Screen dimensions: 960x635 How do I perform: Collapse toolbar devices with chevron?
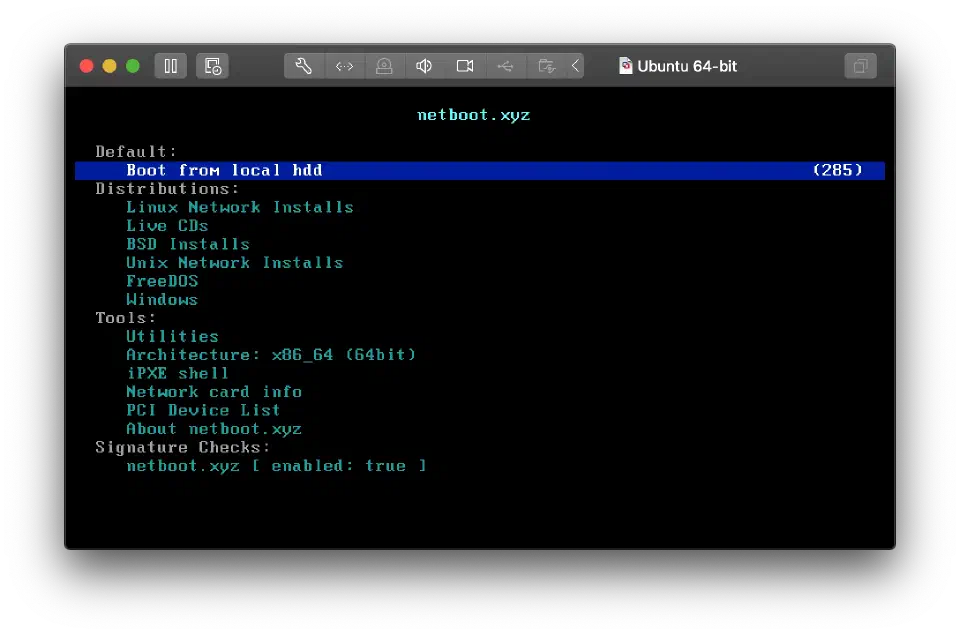click(576, 66)
